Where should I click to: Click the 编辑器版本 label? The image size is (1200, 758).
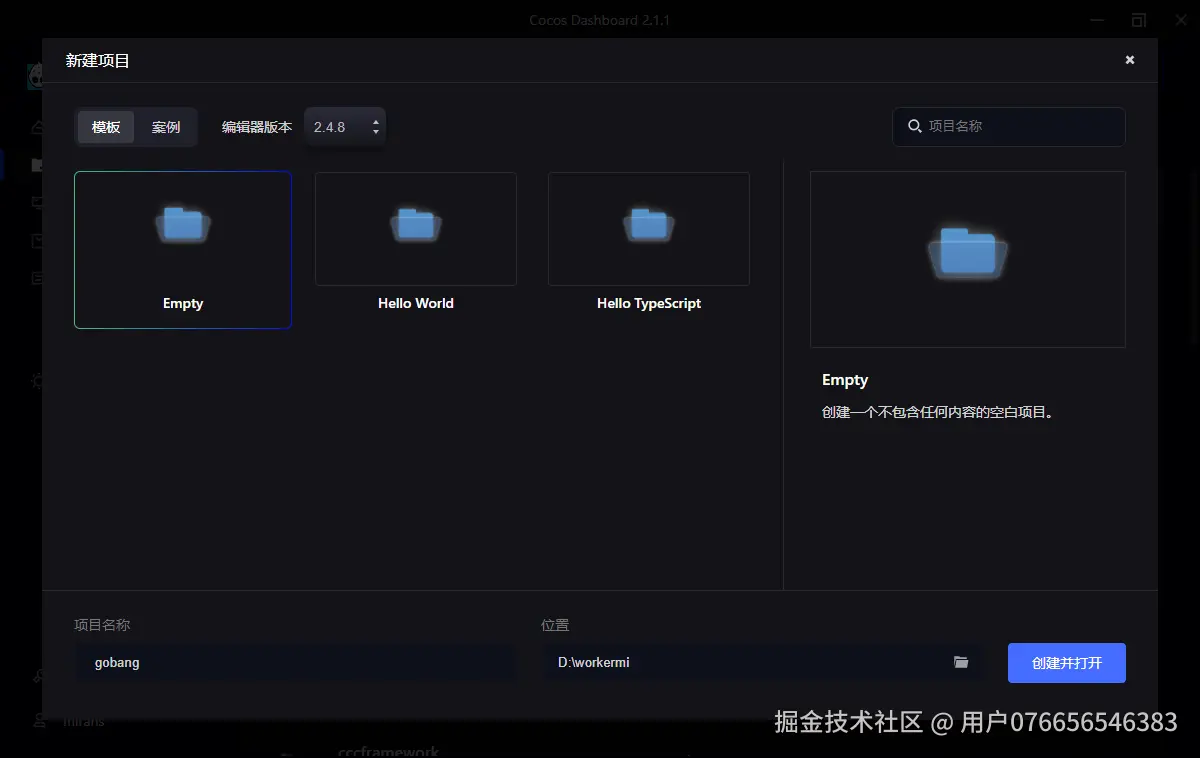(257, 127)
